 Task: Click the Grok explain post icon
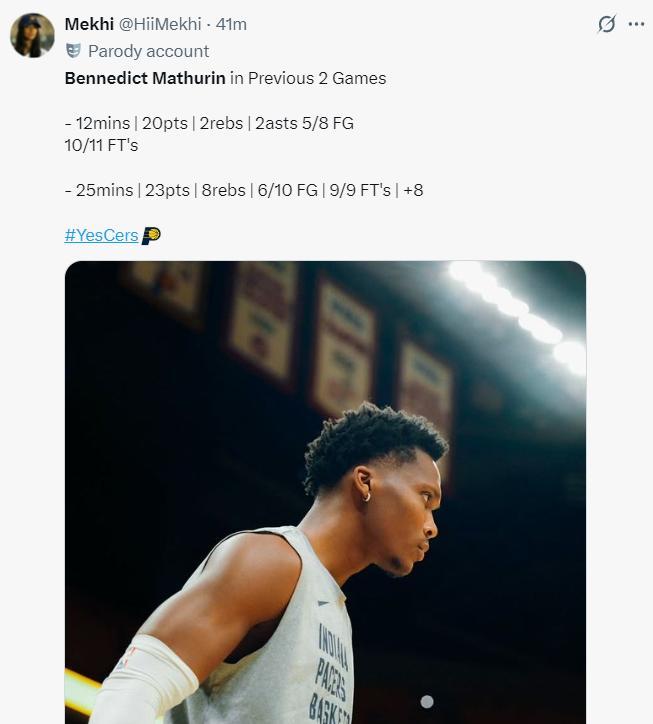[606, 25]
